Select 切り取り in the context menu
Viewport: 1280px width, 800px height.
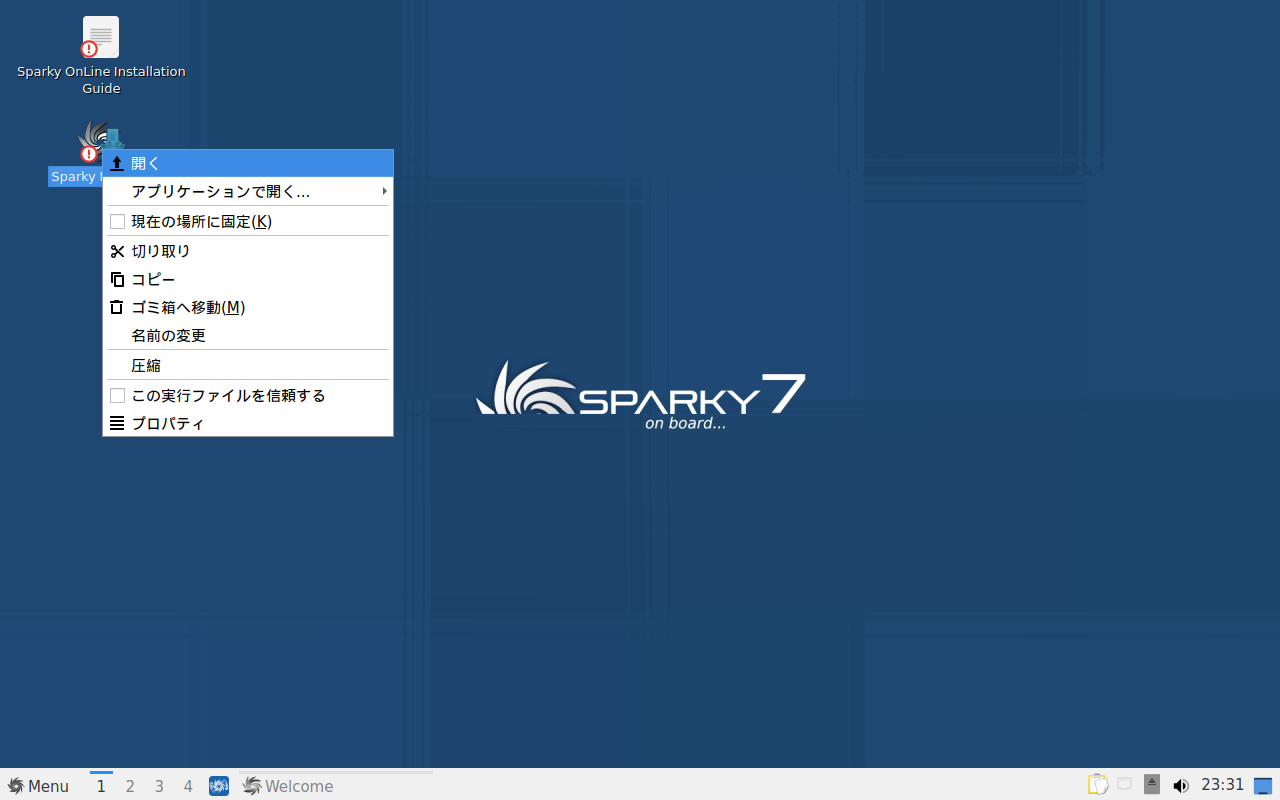tap(248, 251)
